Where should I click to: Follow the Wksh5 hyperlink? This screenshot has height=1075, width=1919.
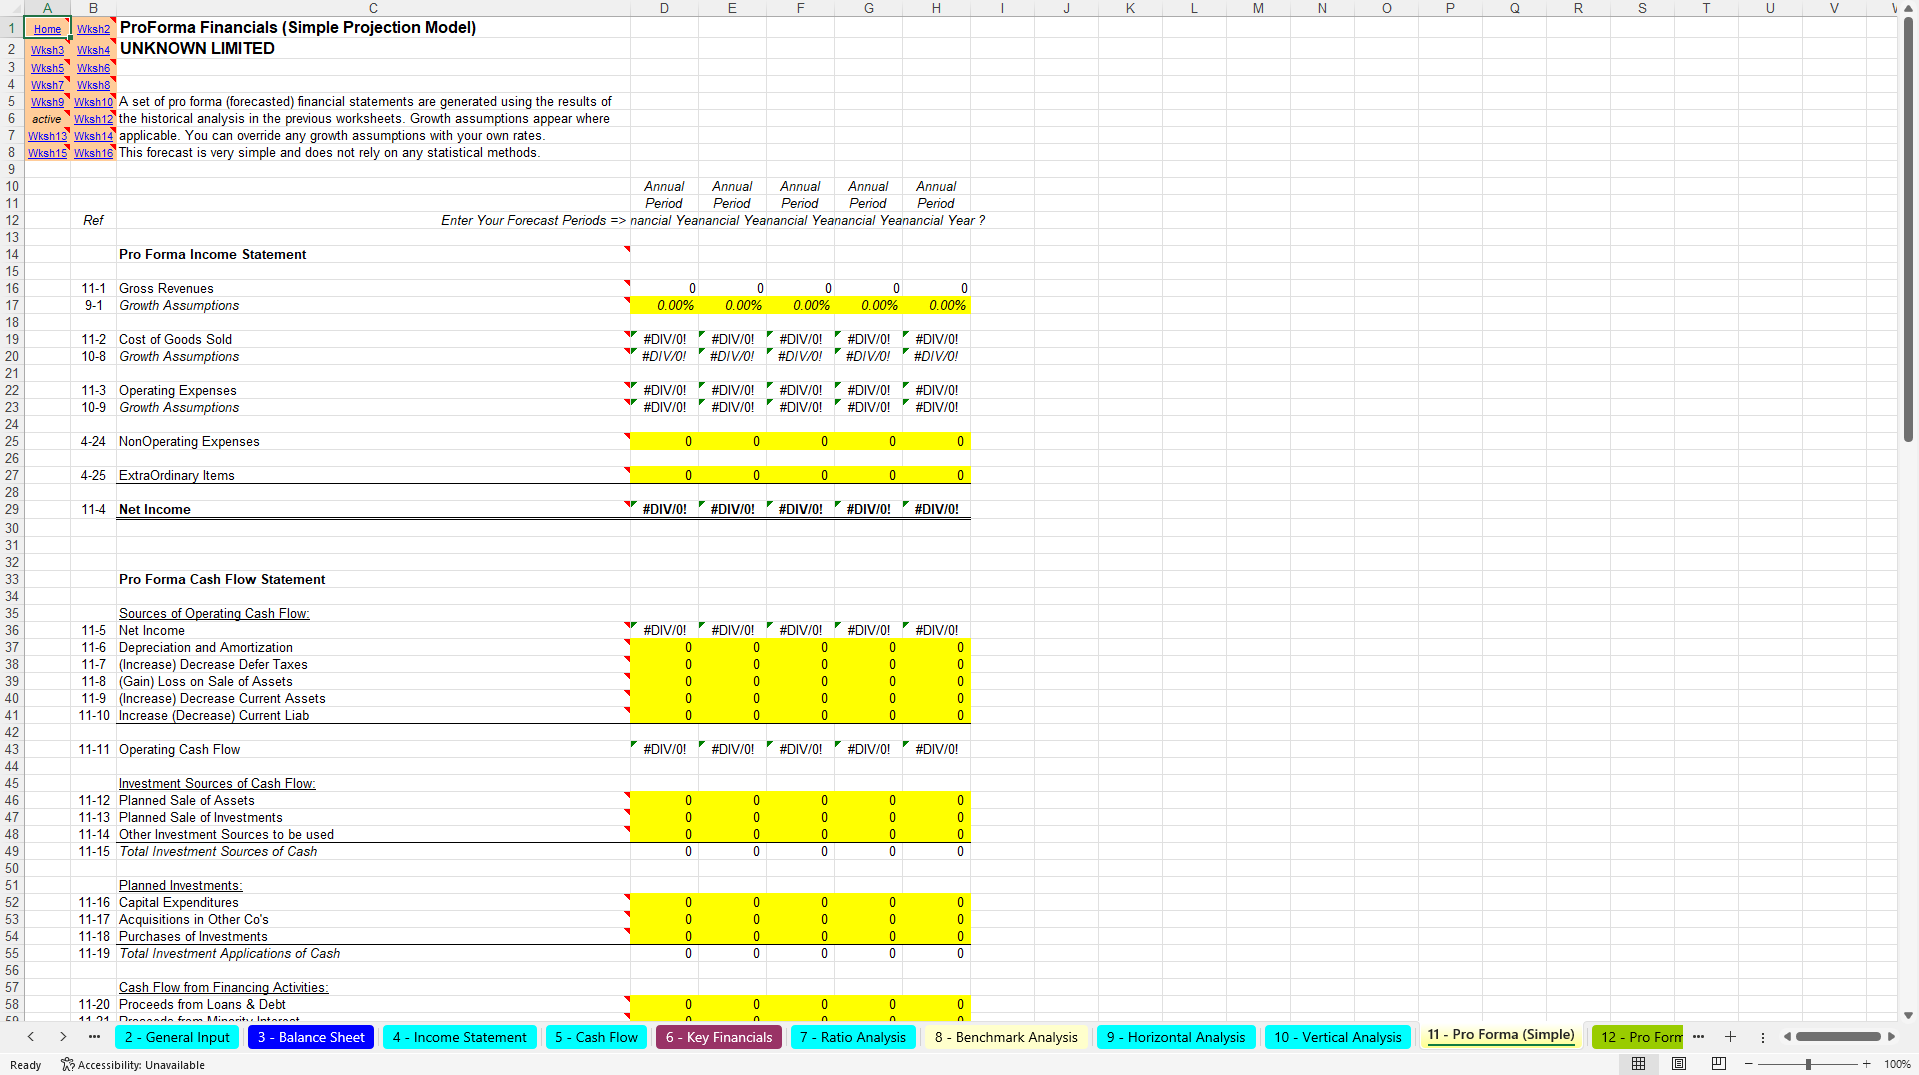pyautogui.click(x=47, y=68)
